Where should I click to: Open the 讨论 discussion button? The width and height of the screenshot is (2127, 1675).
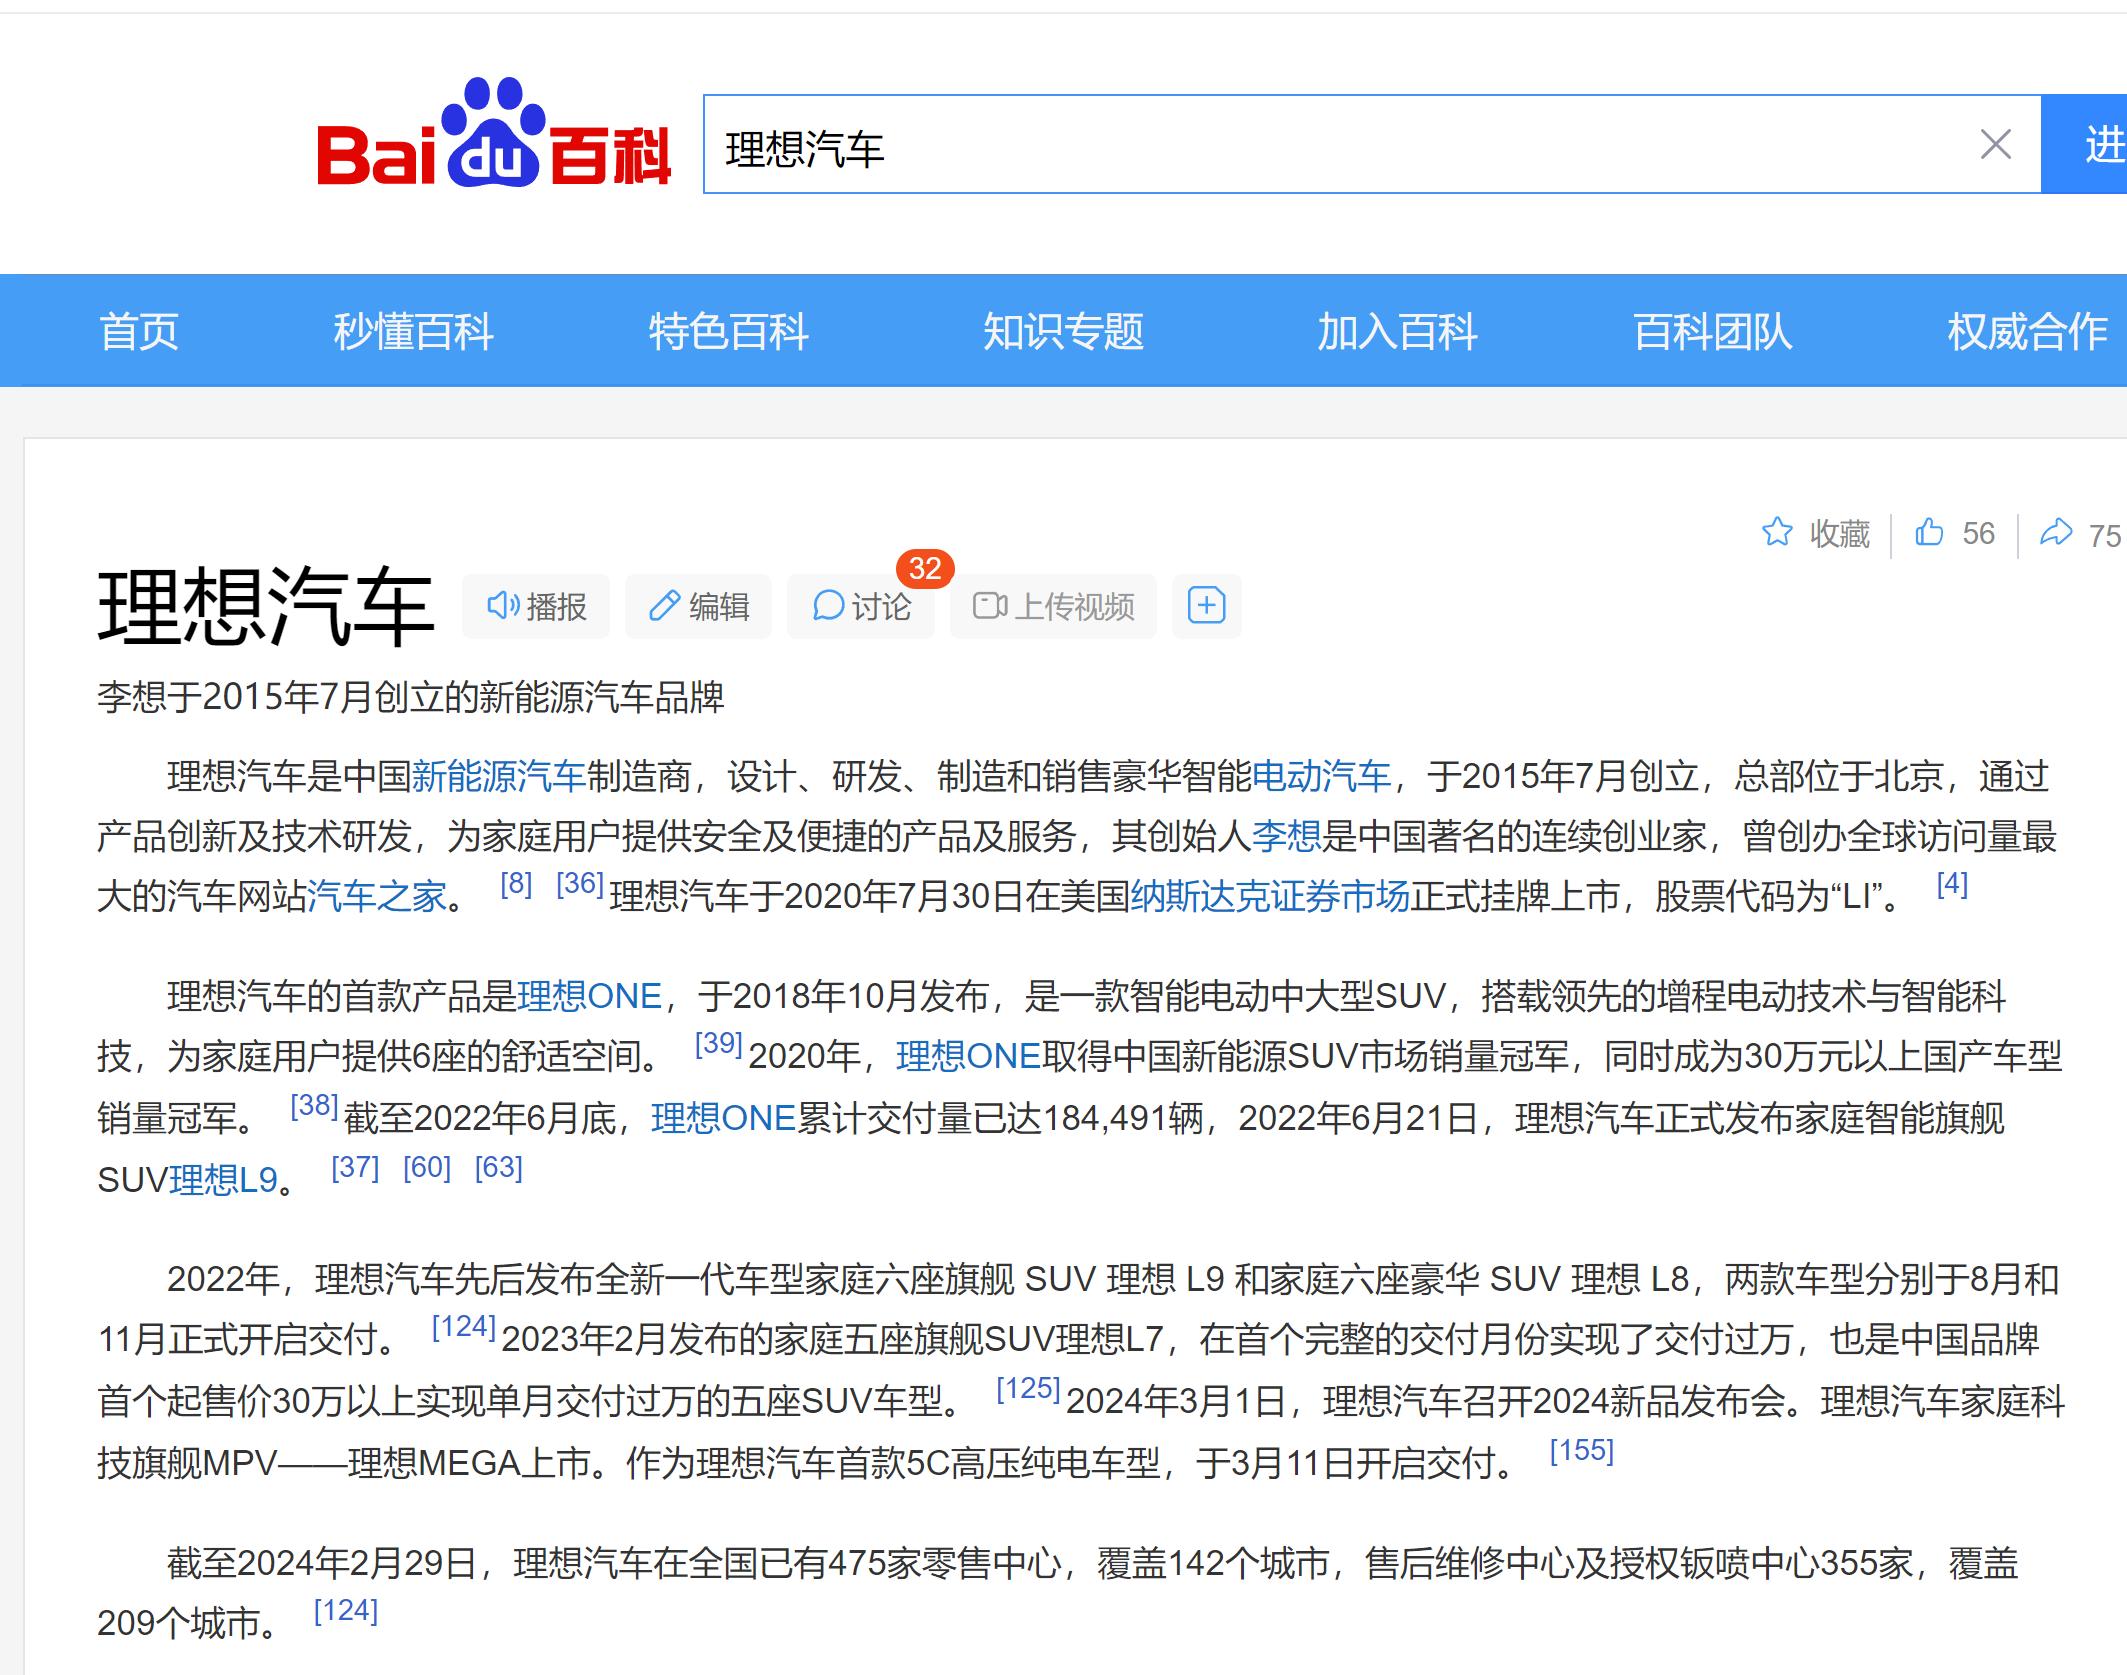pyautogui.click(x=861, y=606)
